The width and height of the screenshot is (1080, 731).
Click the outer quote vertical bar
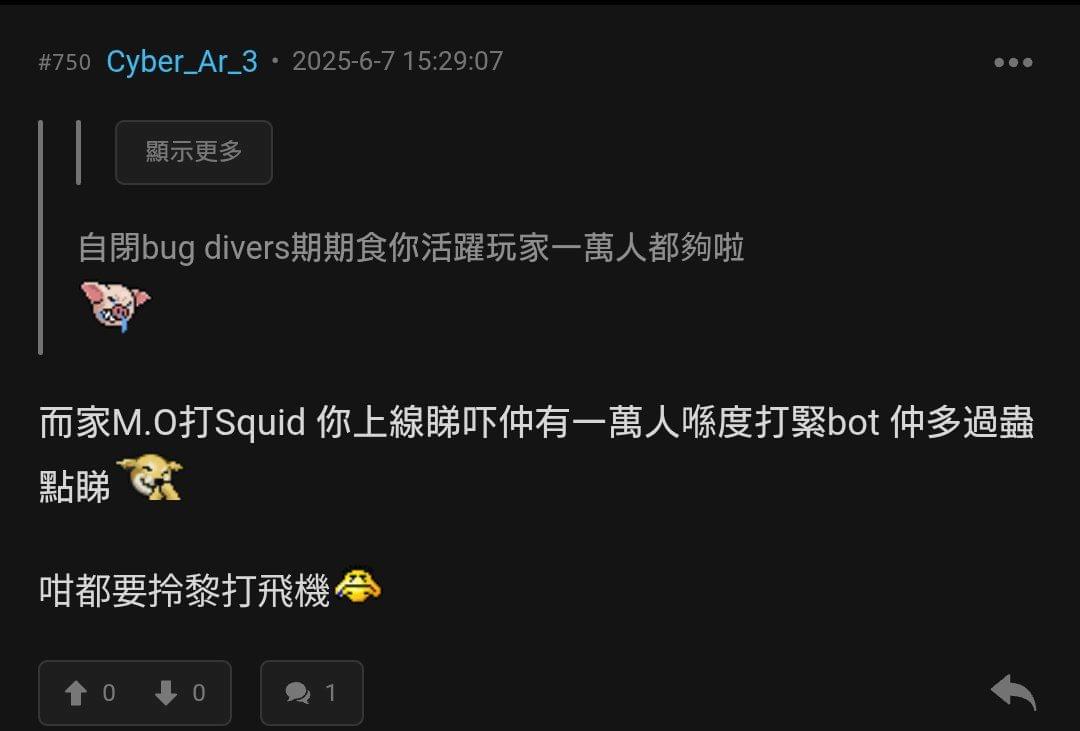41,238
